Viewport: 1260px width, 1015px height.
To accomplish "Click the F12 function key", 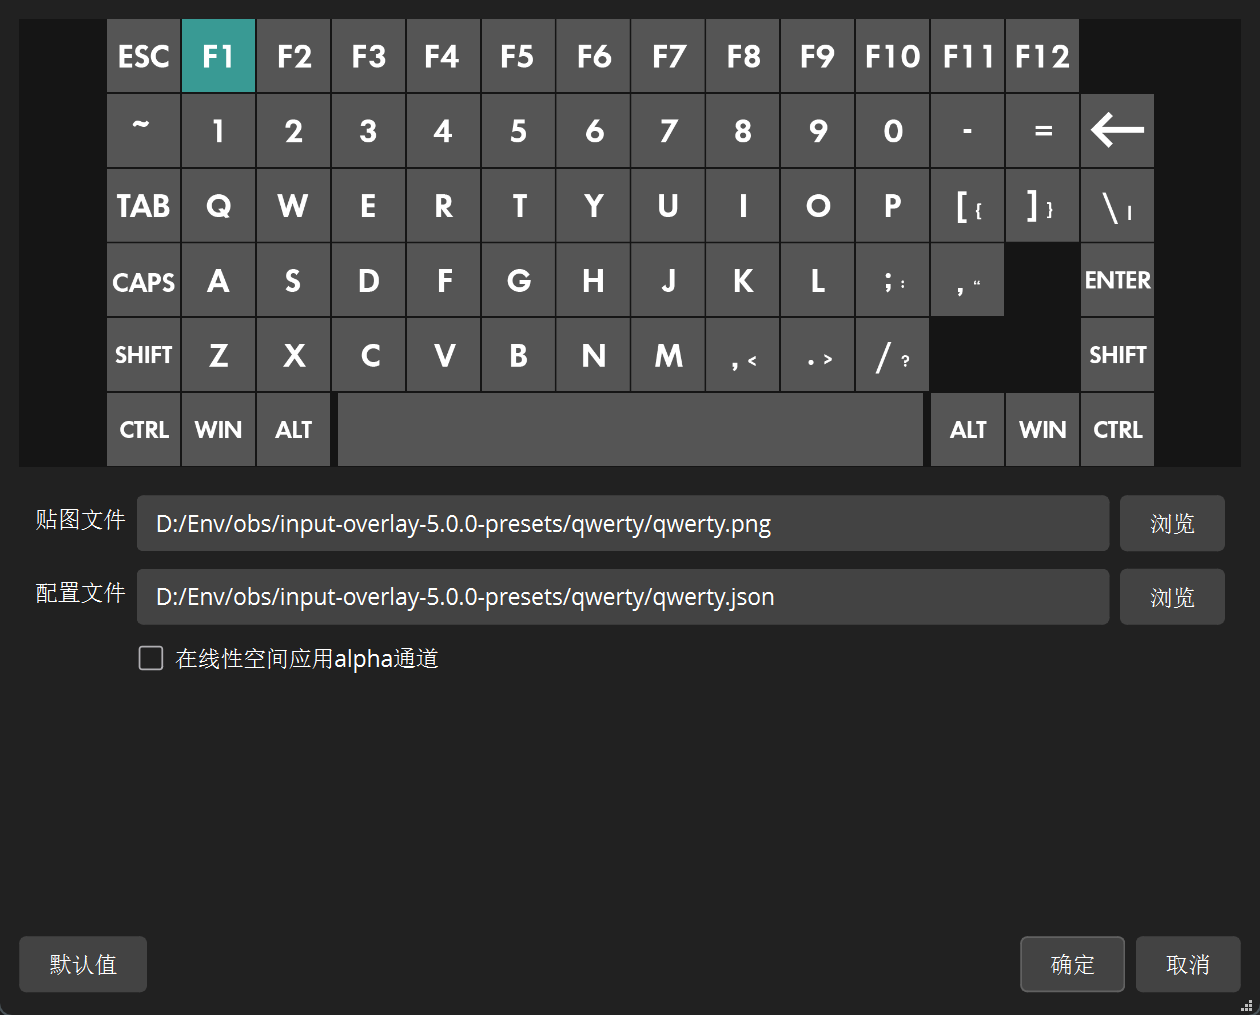I will pos(1042,56).
